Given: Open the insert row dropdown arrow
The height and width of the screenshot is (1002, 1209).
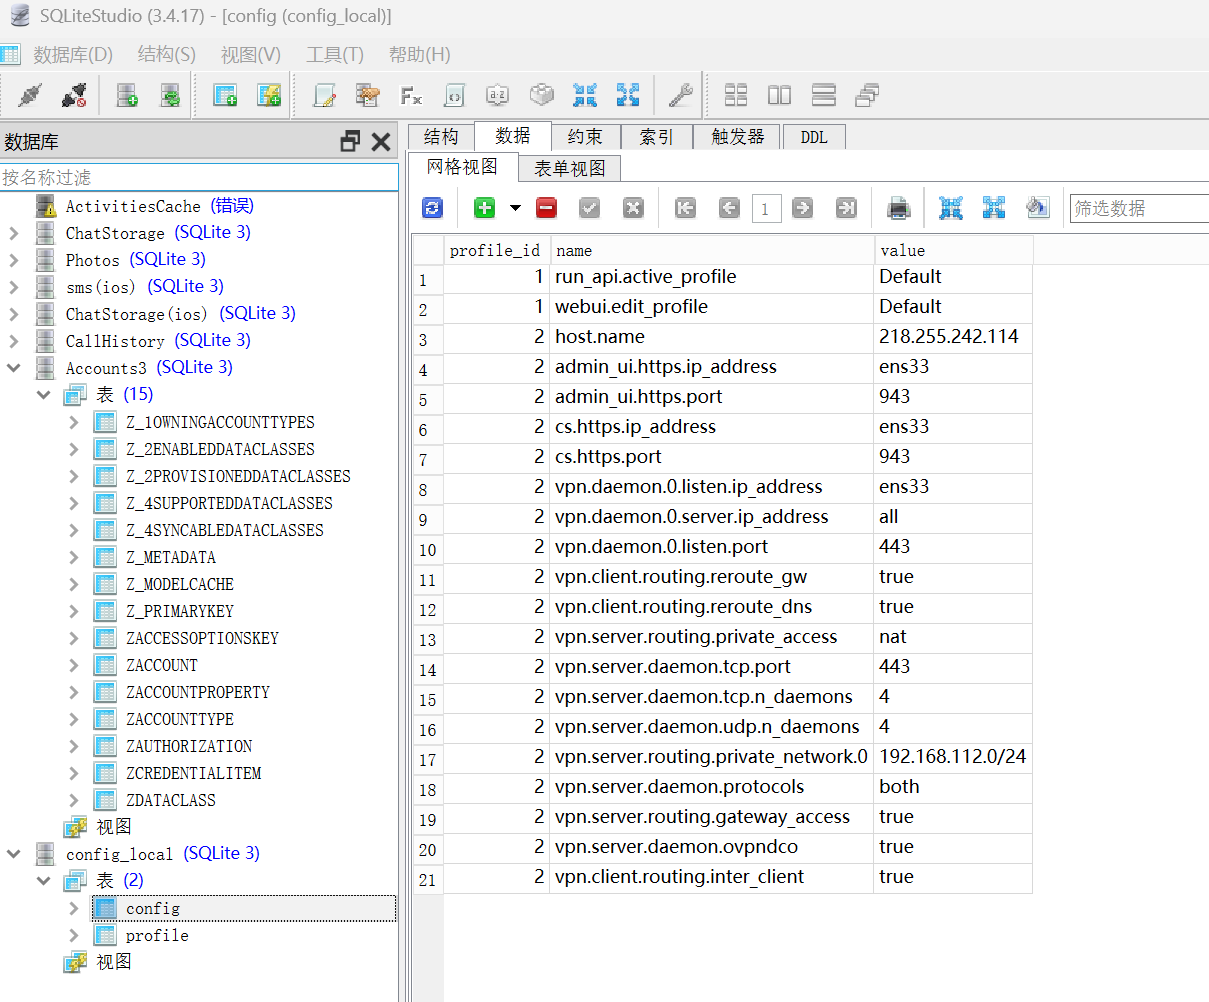Looking at the screenshot, I should pos(515,208).
